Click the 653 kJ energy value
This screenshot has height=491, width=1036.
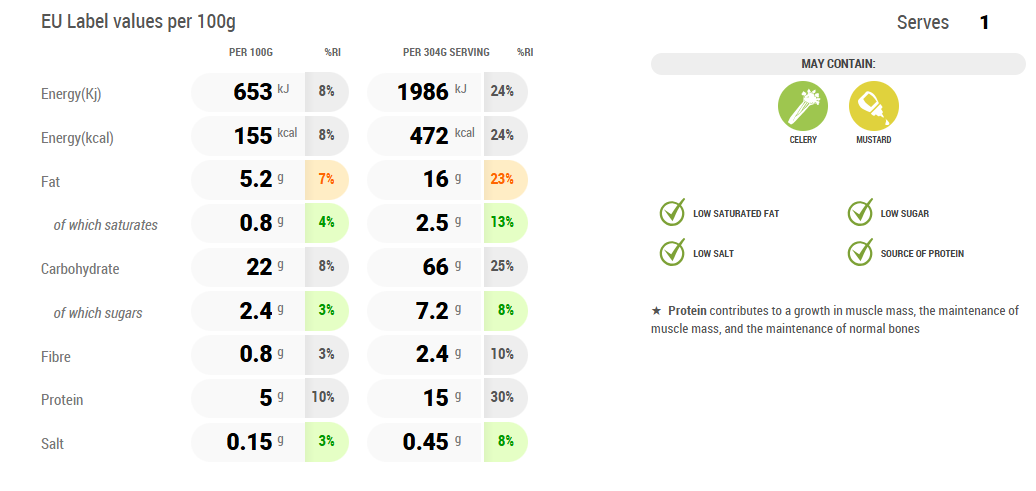click(252, 92)
